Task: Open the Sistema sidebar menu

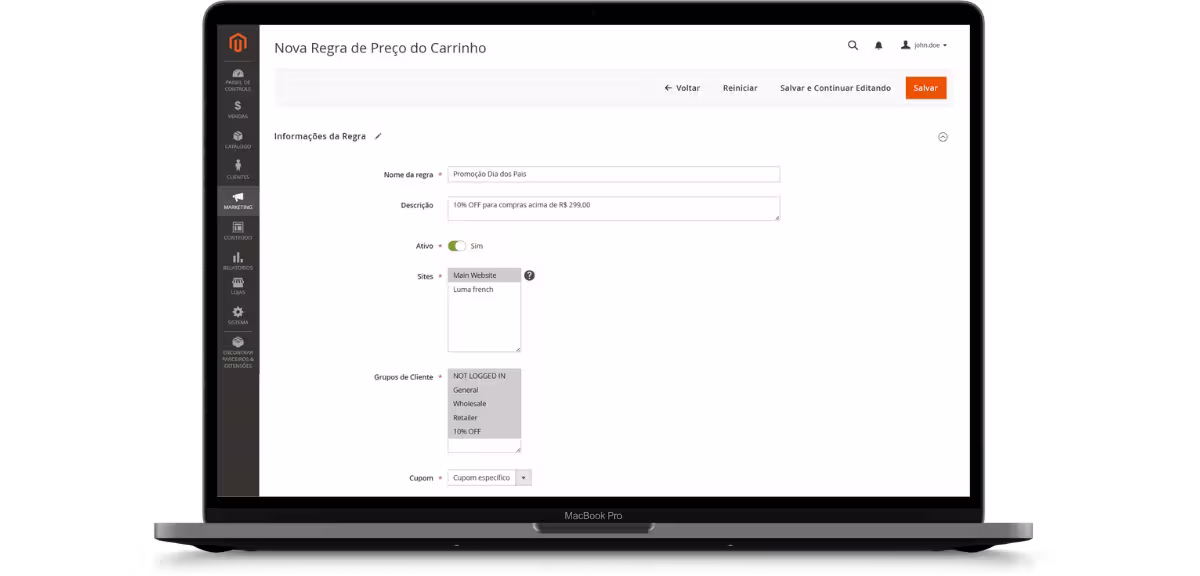Action: [x=238, y=316]
